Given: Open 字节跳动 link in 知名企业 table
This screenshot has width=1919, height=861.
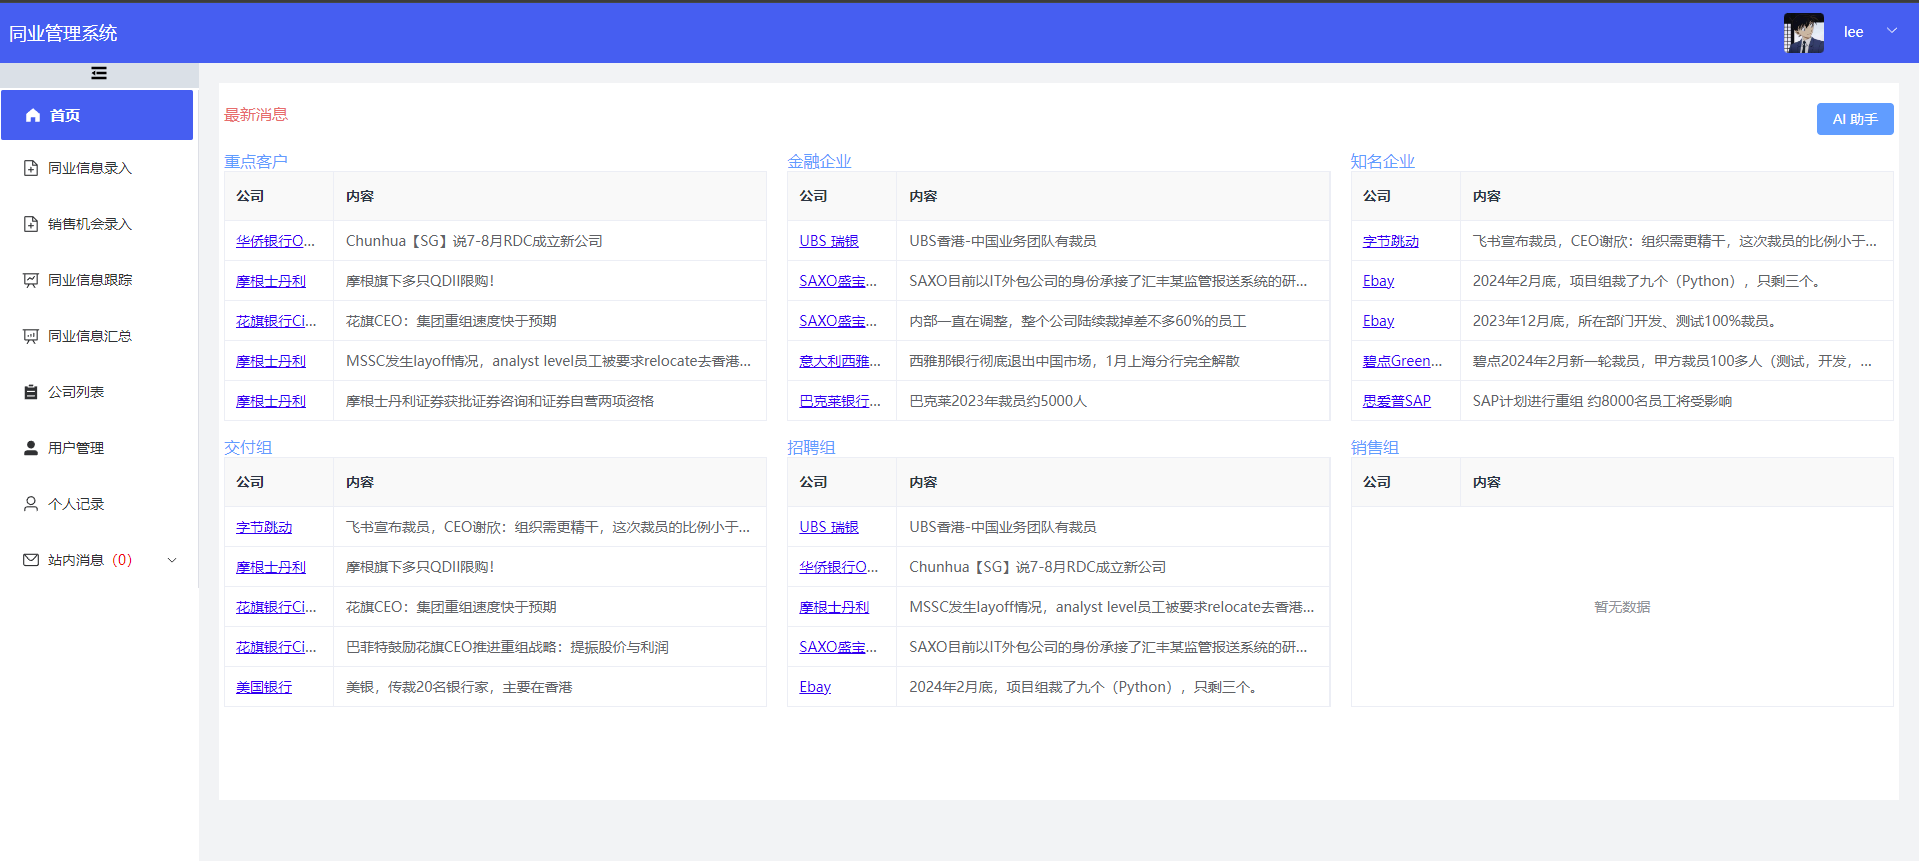Looking at the screenshot, I should tap(1391, 241).
